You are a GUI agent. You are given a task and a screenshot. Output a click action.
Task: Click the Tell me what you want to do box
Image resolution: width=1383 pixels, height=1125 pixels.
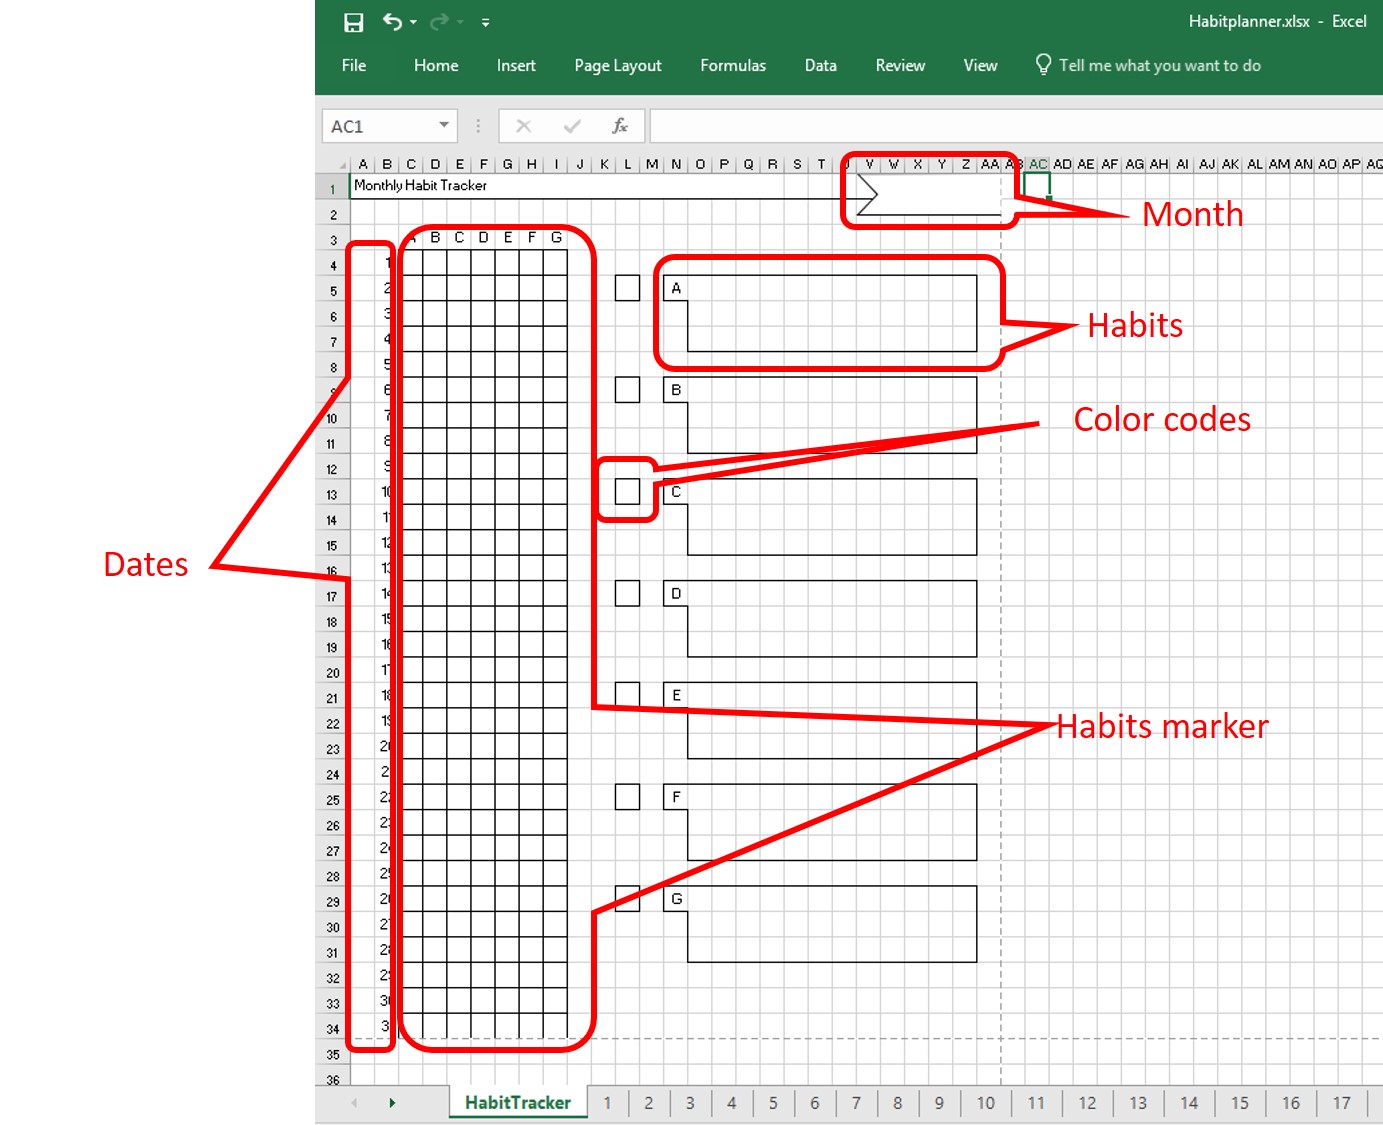tap(1160, 65)
